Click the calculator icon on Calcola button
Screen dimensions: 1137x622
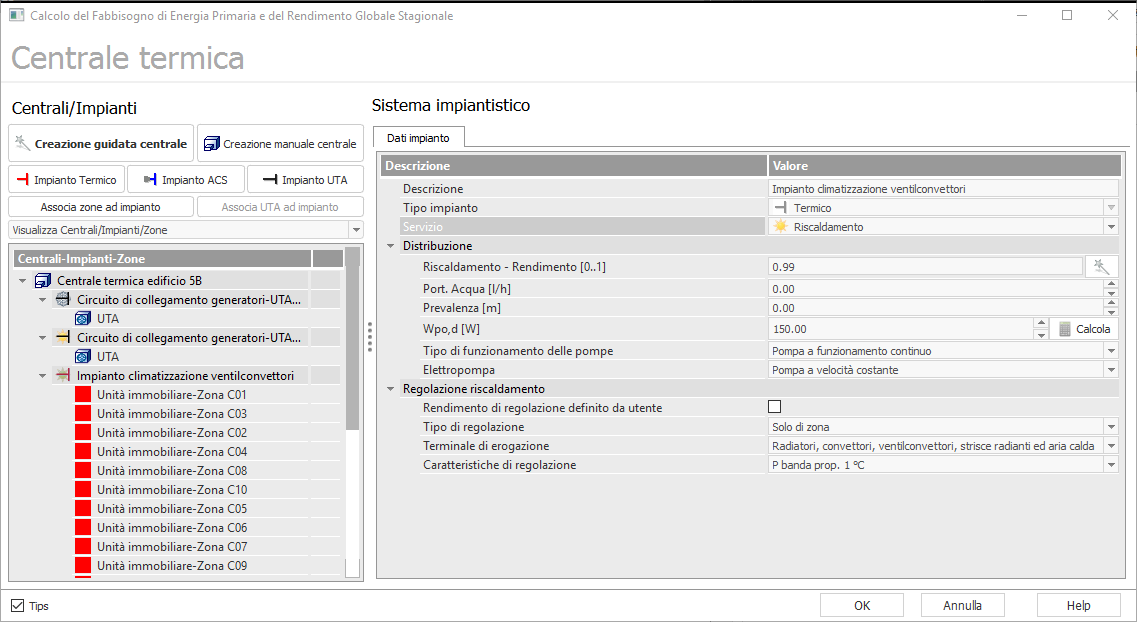(x=1064, y=329)
